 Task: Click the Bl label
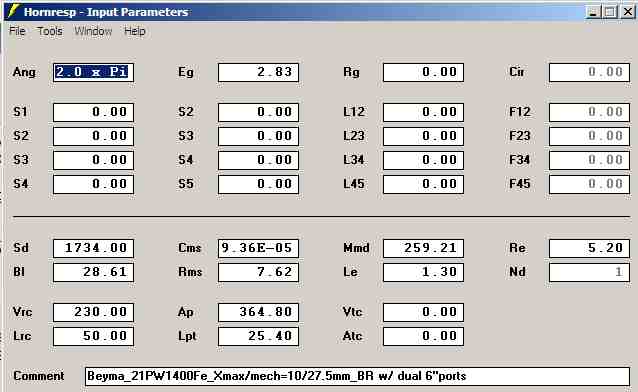pyautogui.click(x=19, y=272)
